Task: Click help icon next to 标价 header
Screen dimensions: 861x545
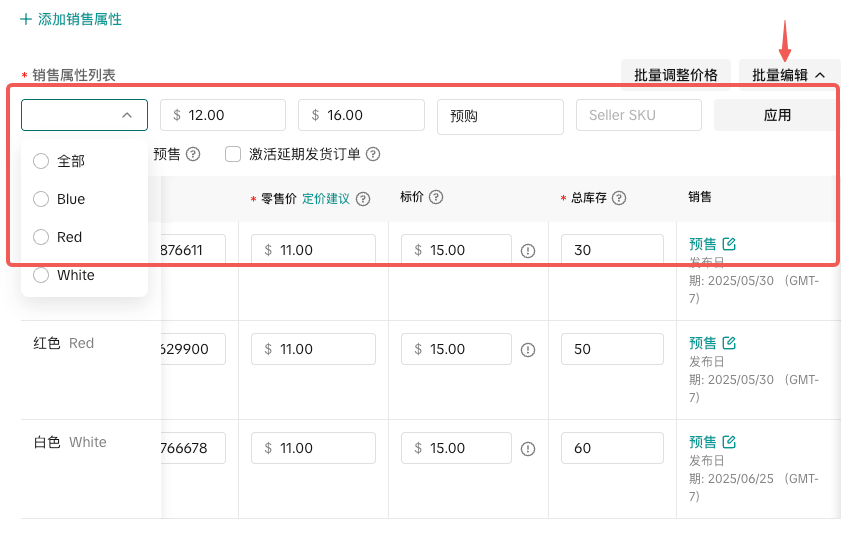Action: point(436,198)
